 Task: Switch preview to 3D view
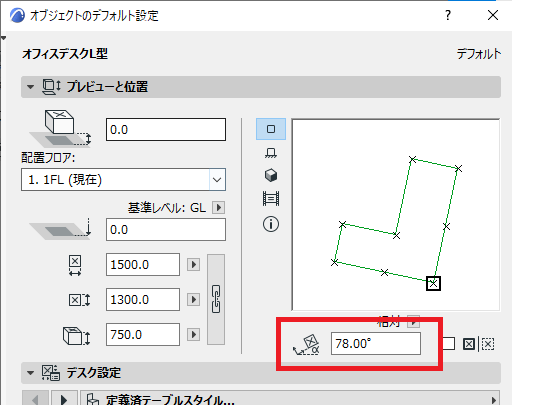(271, 175)
